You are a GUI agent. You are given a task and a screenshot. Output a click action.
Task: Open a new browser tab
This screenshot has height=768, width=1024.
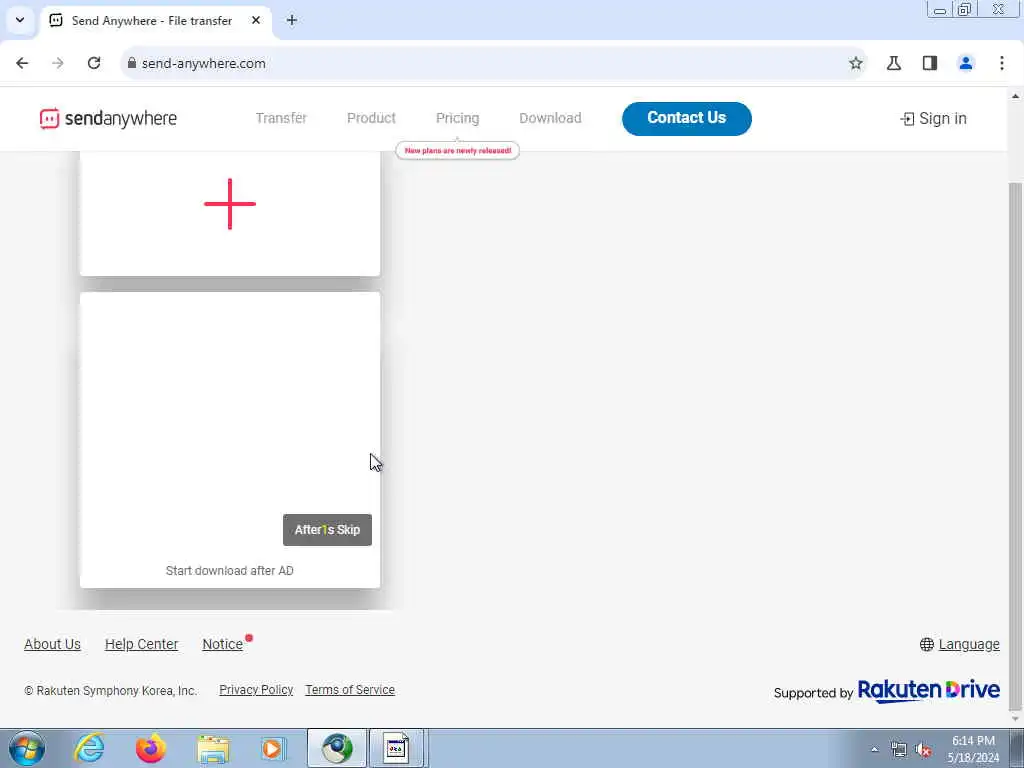[x=292, y=20]
